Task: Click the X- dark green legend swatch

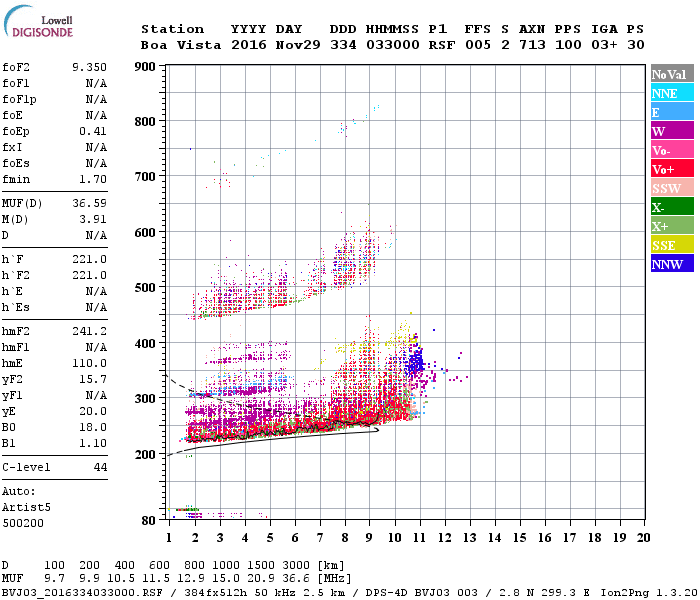Action: tap(672, 207)
